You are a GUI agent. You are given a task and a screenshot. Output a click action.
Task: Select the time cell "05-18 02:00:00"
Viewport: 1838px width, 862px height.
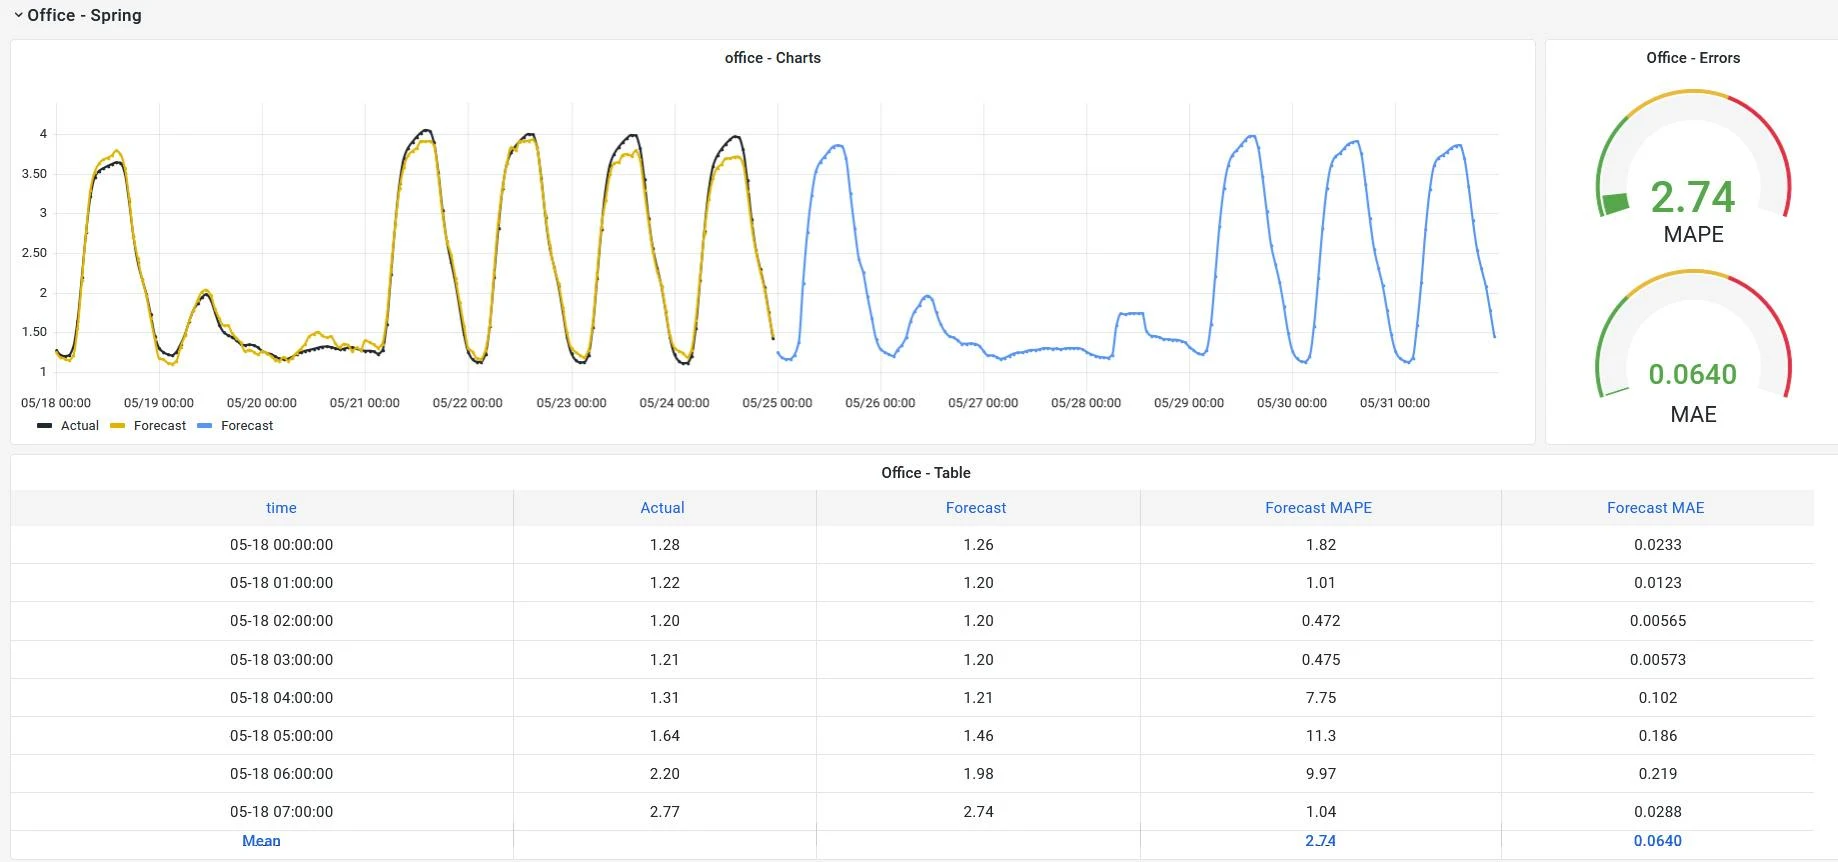pyautogui.click(x=281, y=621)
